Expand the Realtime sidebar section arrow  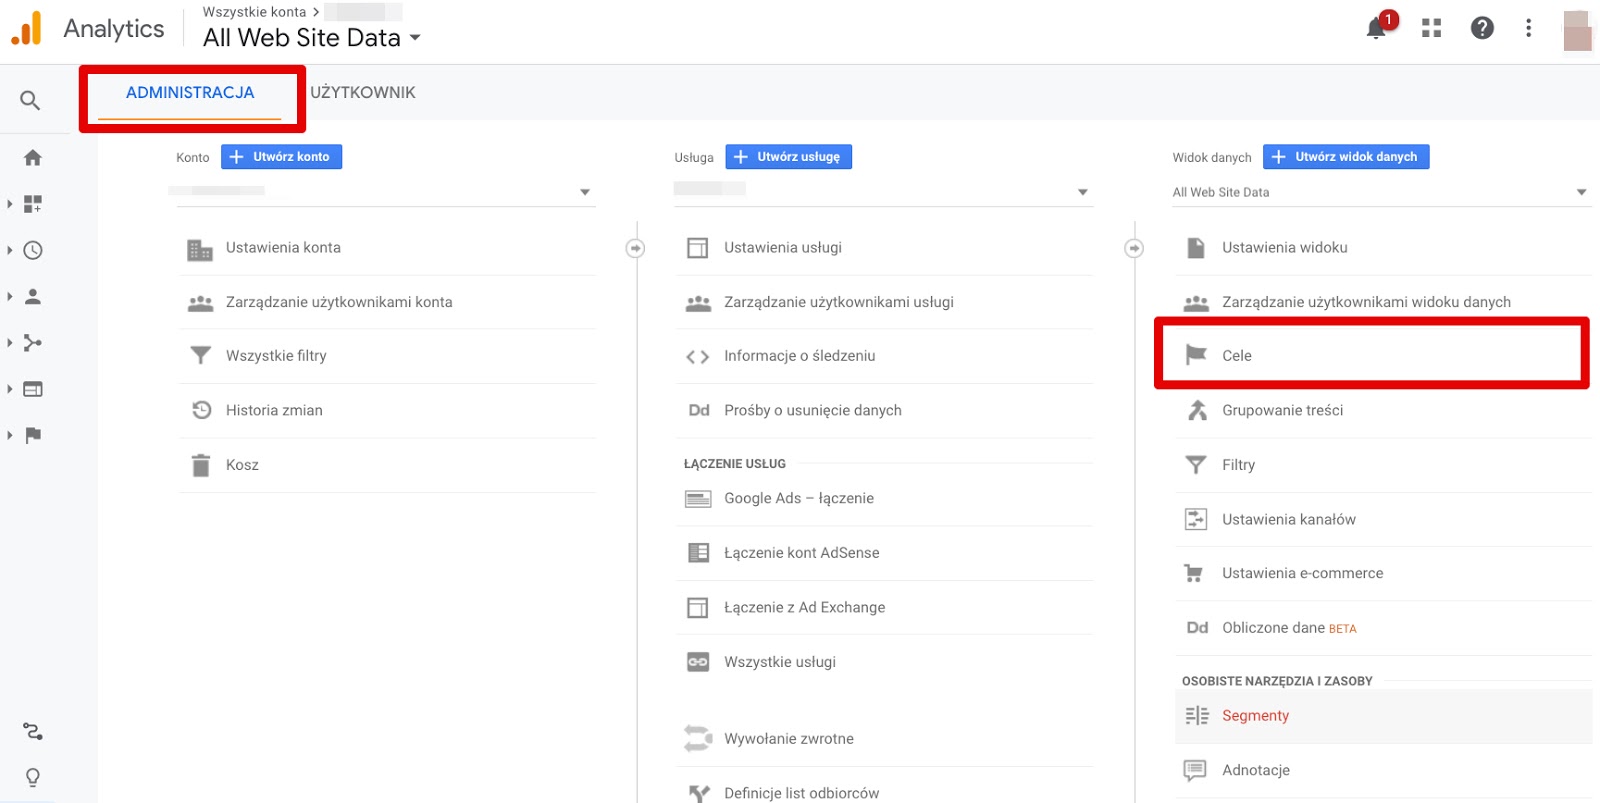(x=10, y=250)
